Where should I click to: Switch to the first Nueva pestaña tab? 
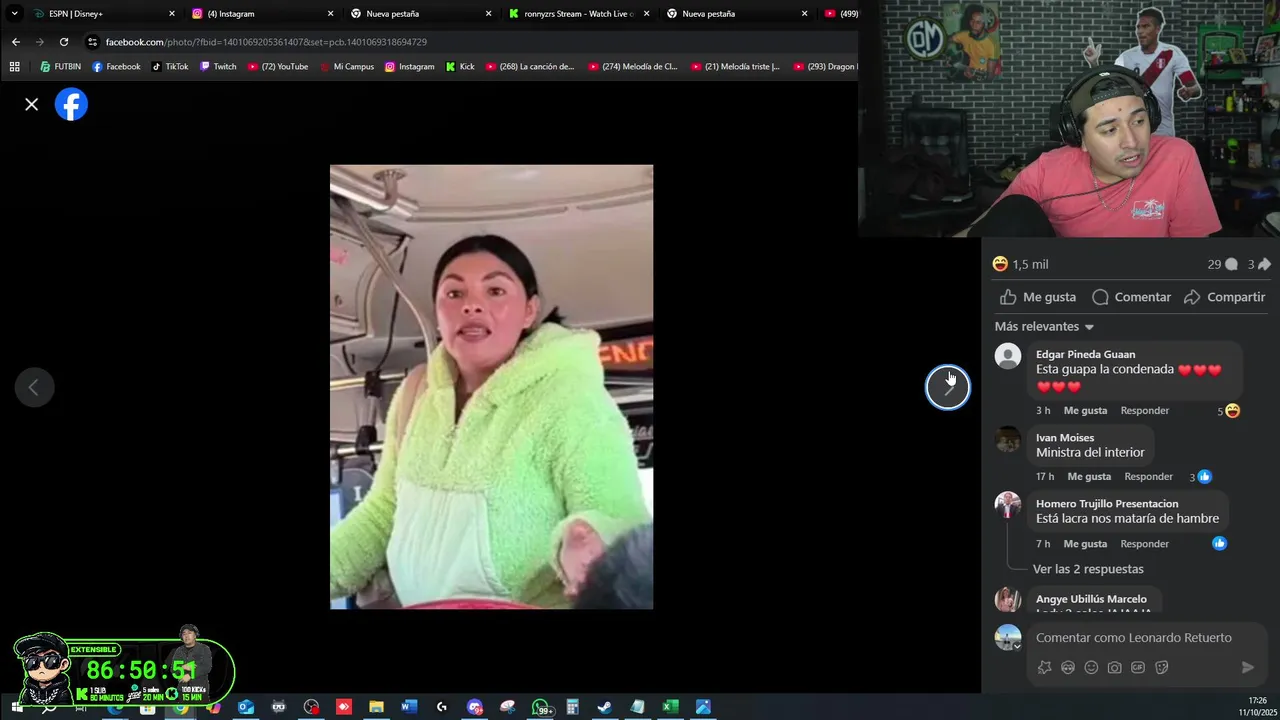(420, 14)
